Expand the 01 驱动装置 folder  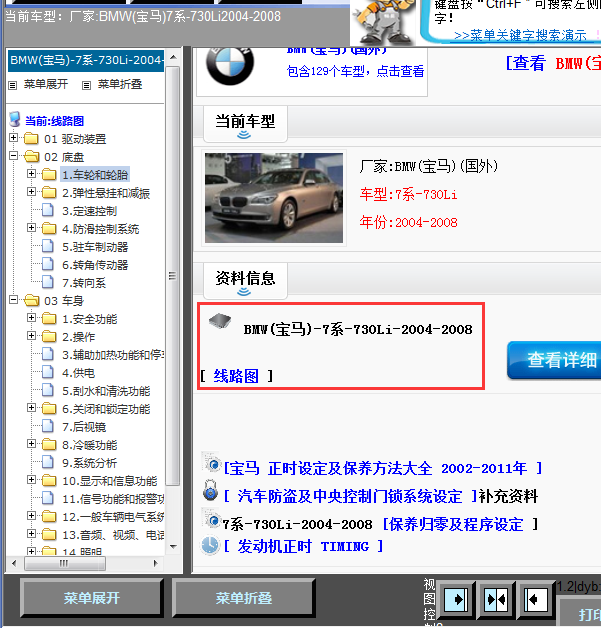14,138
